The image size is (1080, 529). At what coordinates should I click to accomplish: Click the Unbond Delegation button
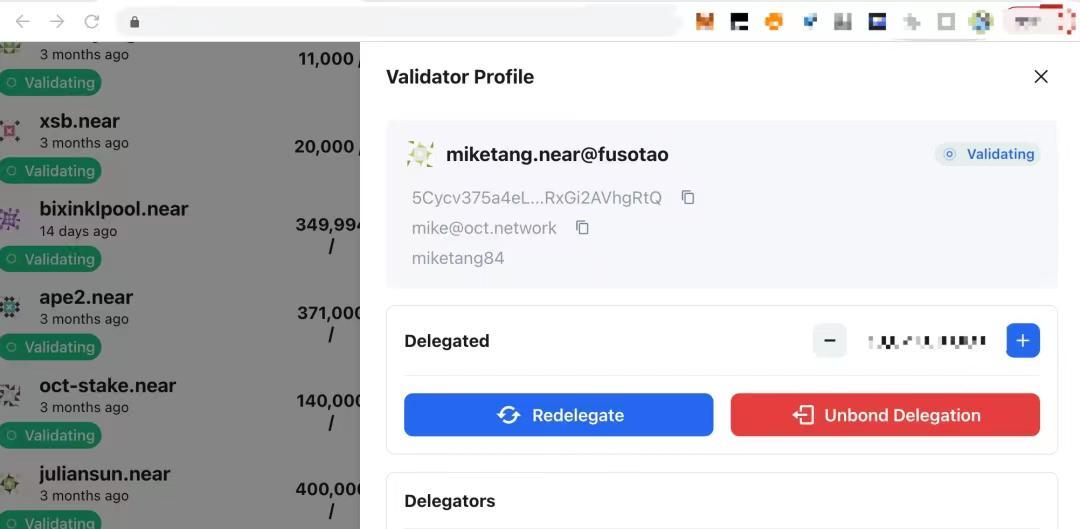click(x=885, y=415)
